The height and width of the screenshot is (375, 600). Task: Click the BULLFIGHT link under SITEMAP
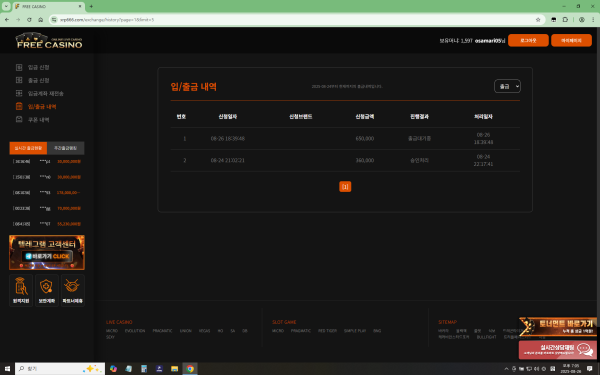(x=486, y=337)
